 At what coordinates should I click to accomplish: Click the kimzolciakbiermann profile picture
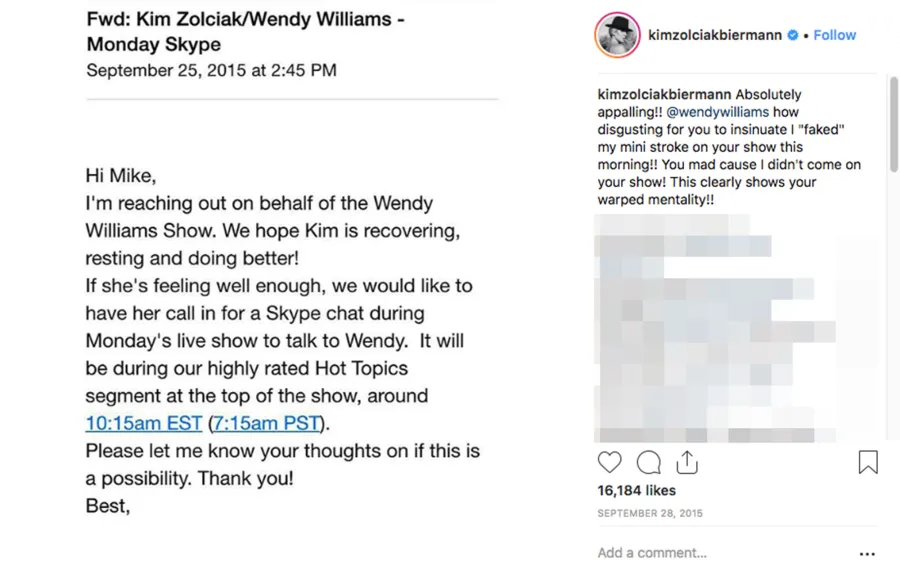coord(617,34)
